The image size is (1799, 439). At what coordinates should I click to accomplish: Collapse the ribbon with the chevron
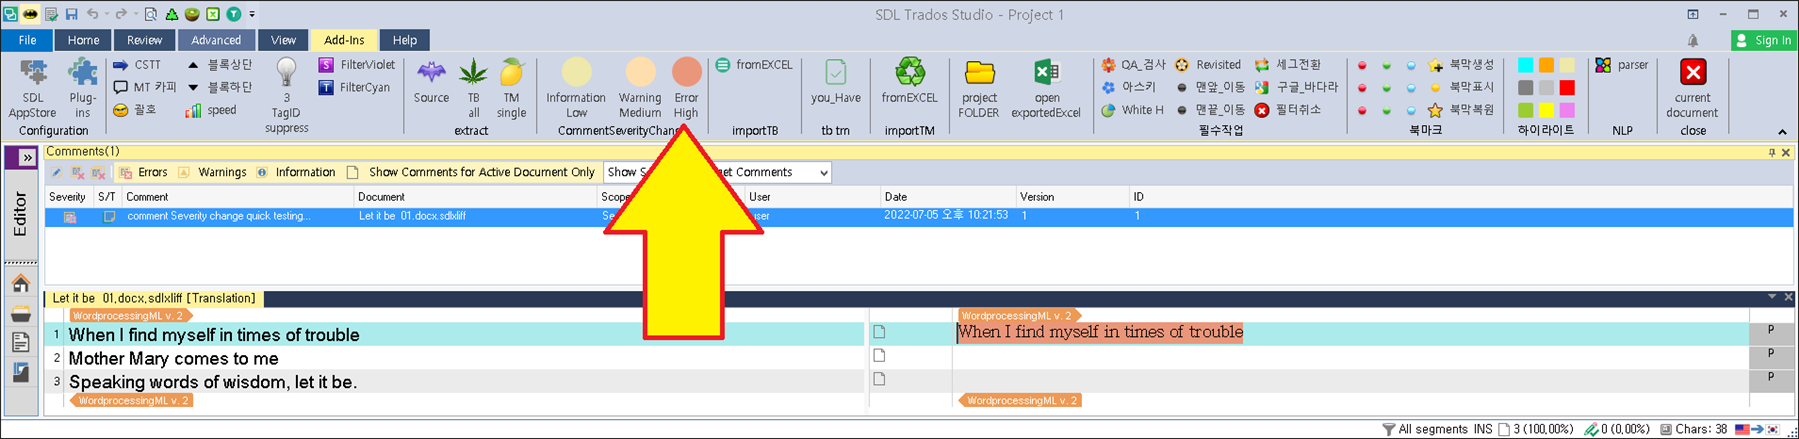(x=1782, y=131)
